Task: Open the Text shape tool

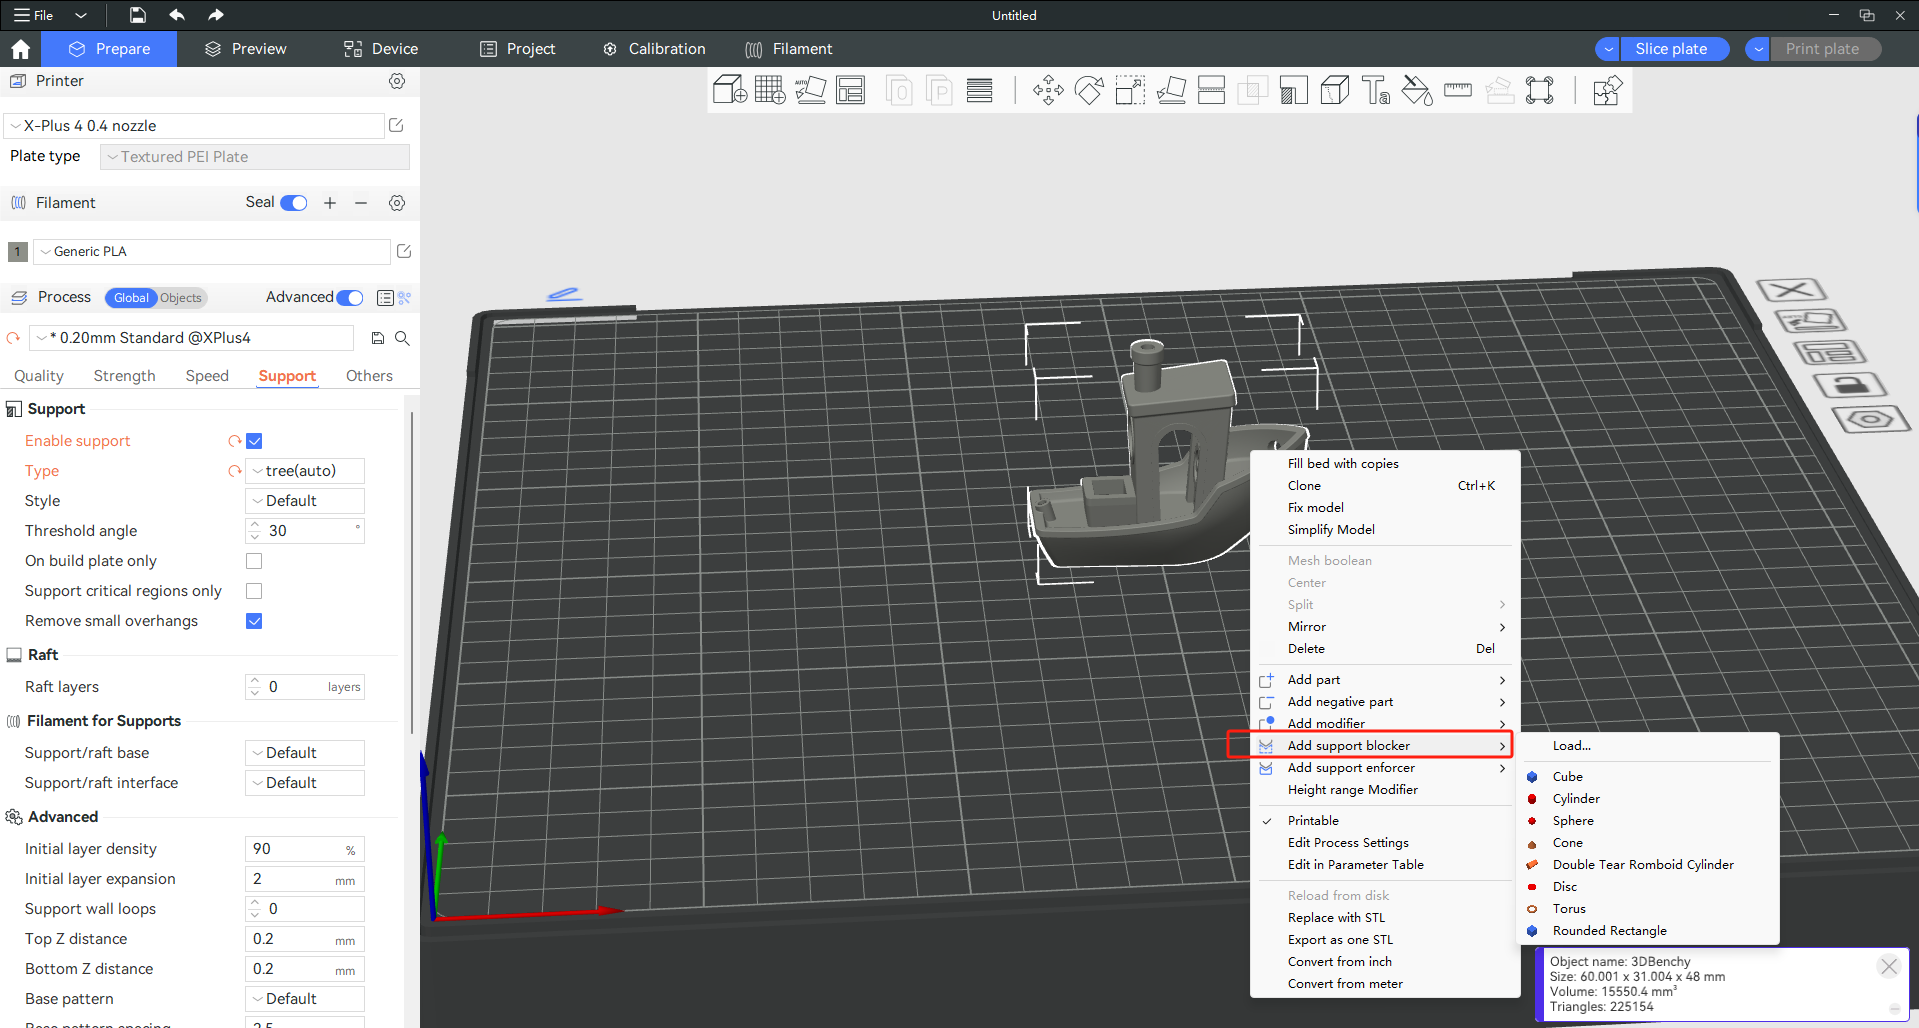Action: (1376, 91)
